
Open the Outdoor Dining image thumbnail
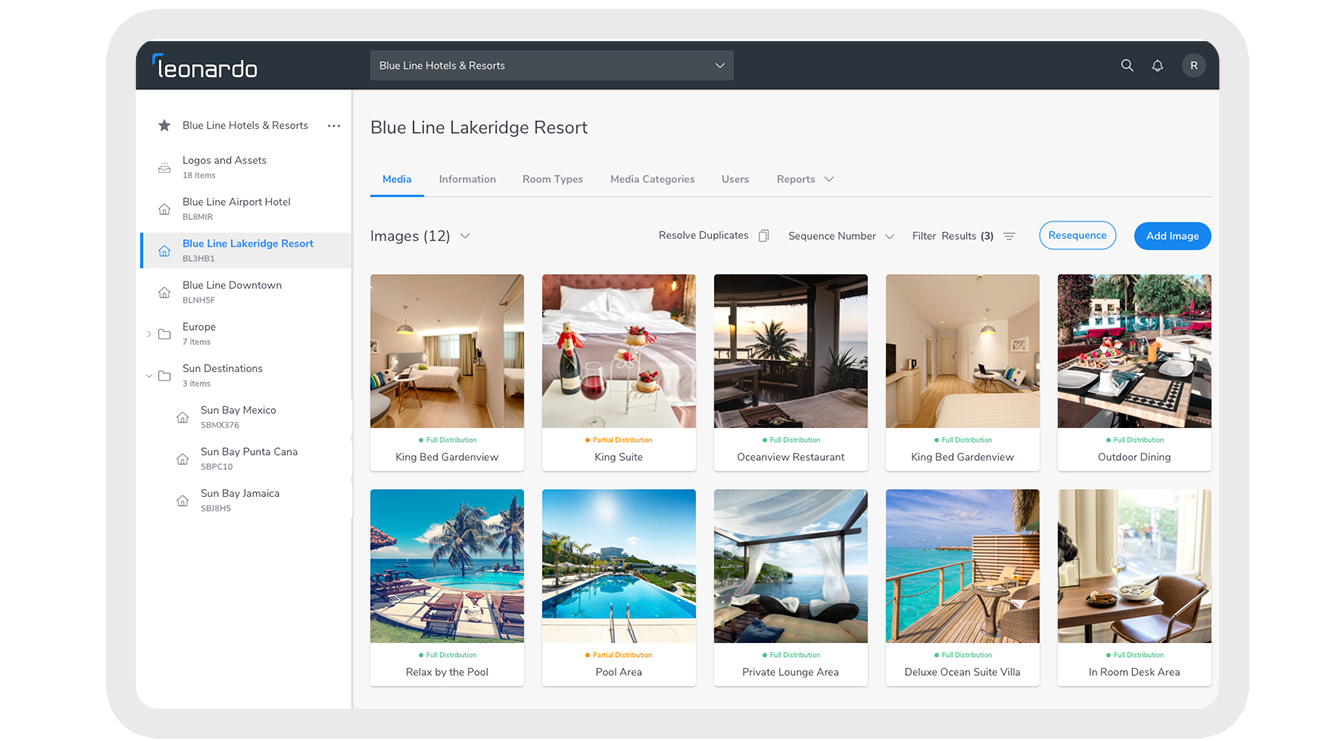1134,351
